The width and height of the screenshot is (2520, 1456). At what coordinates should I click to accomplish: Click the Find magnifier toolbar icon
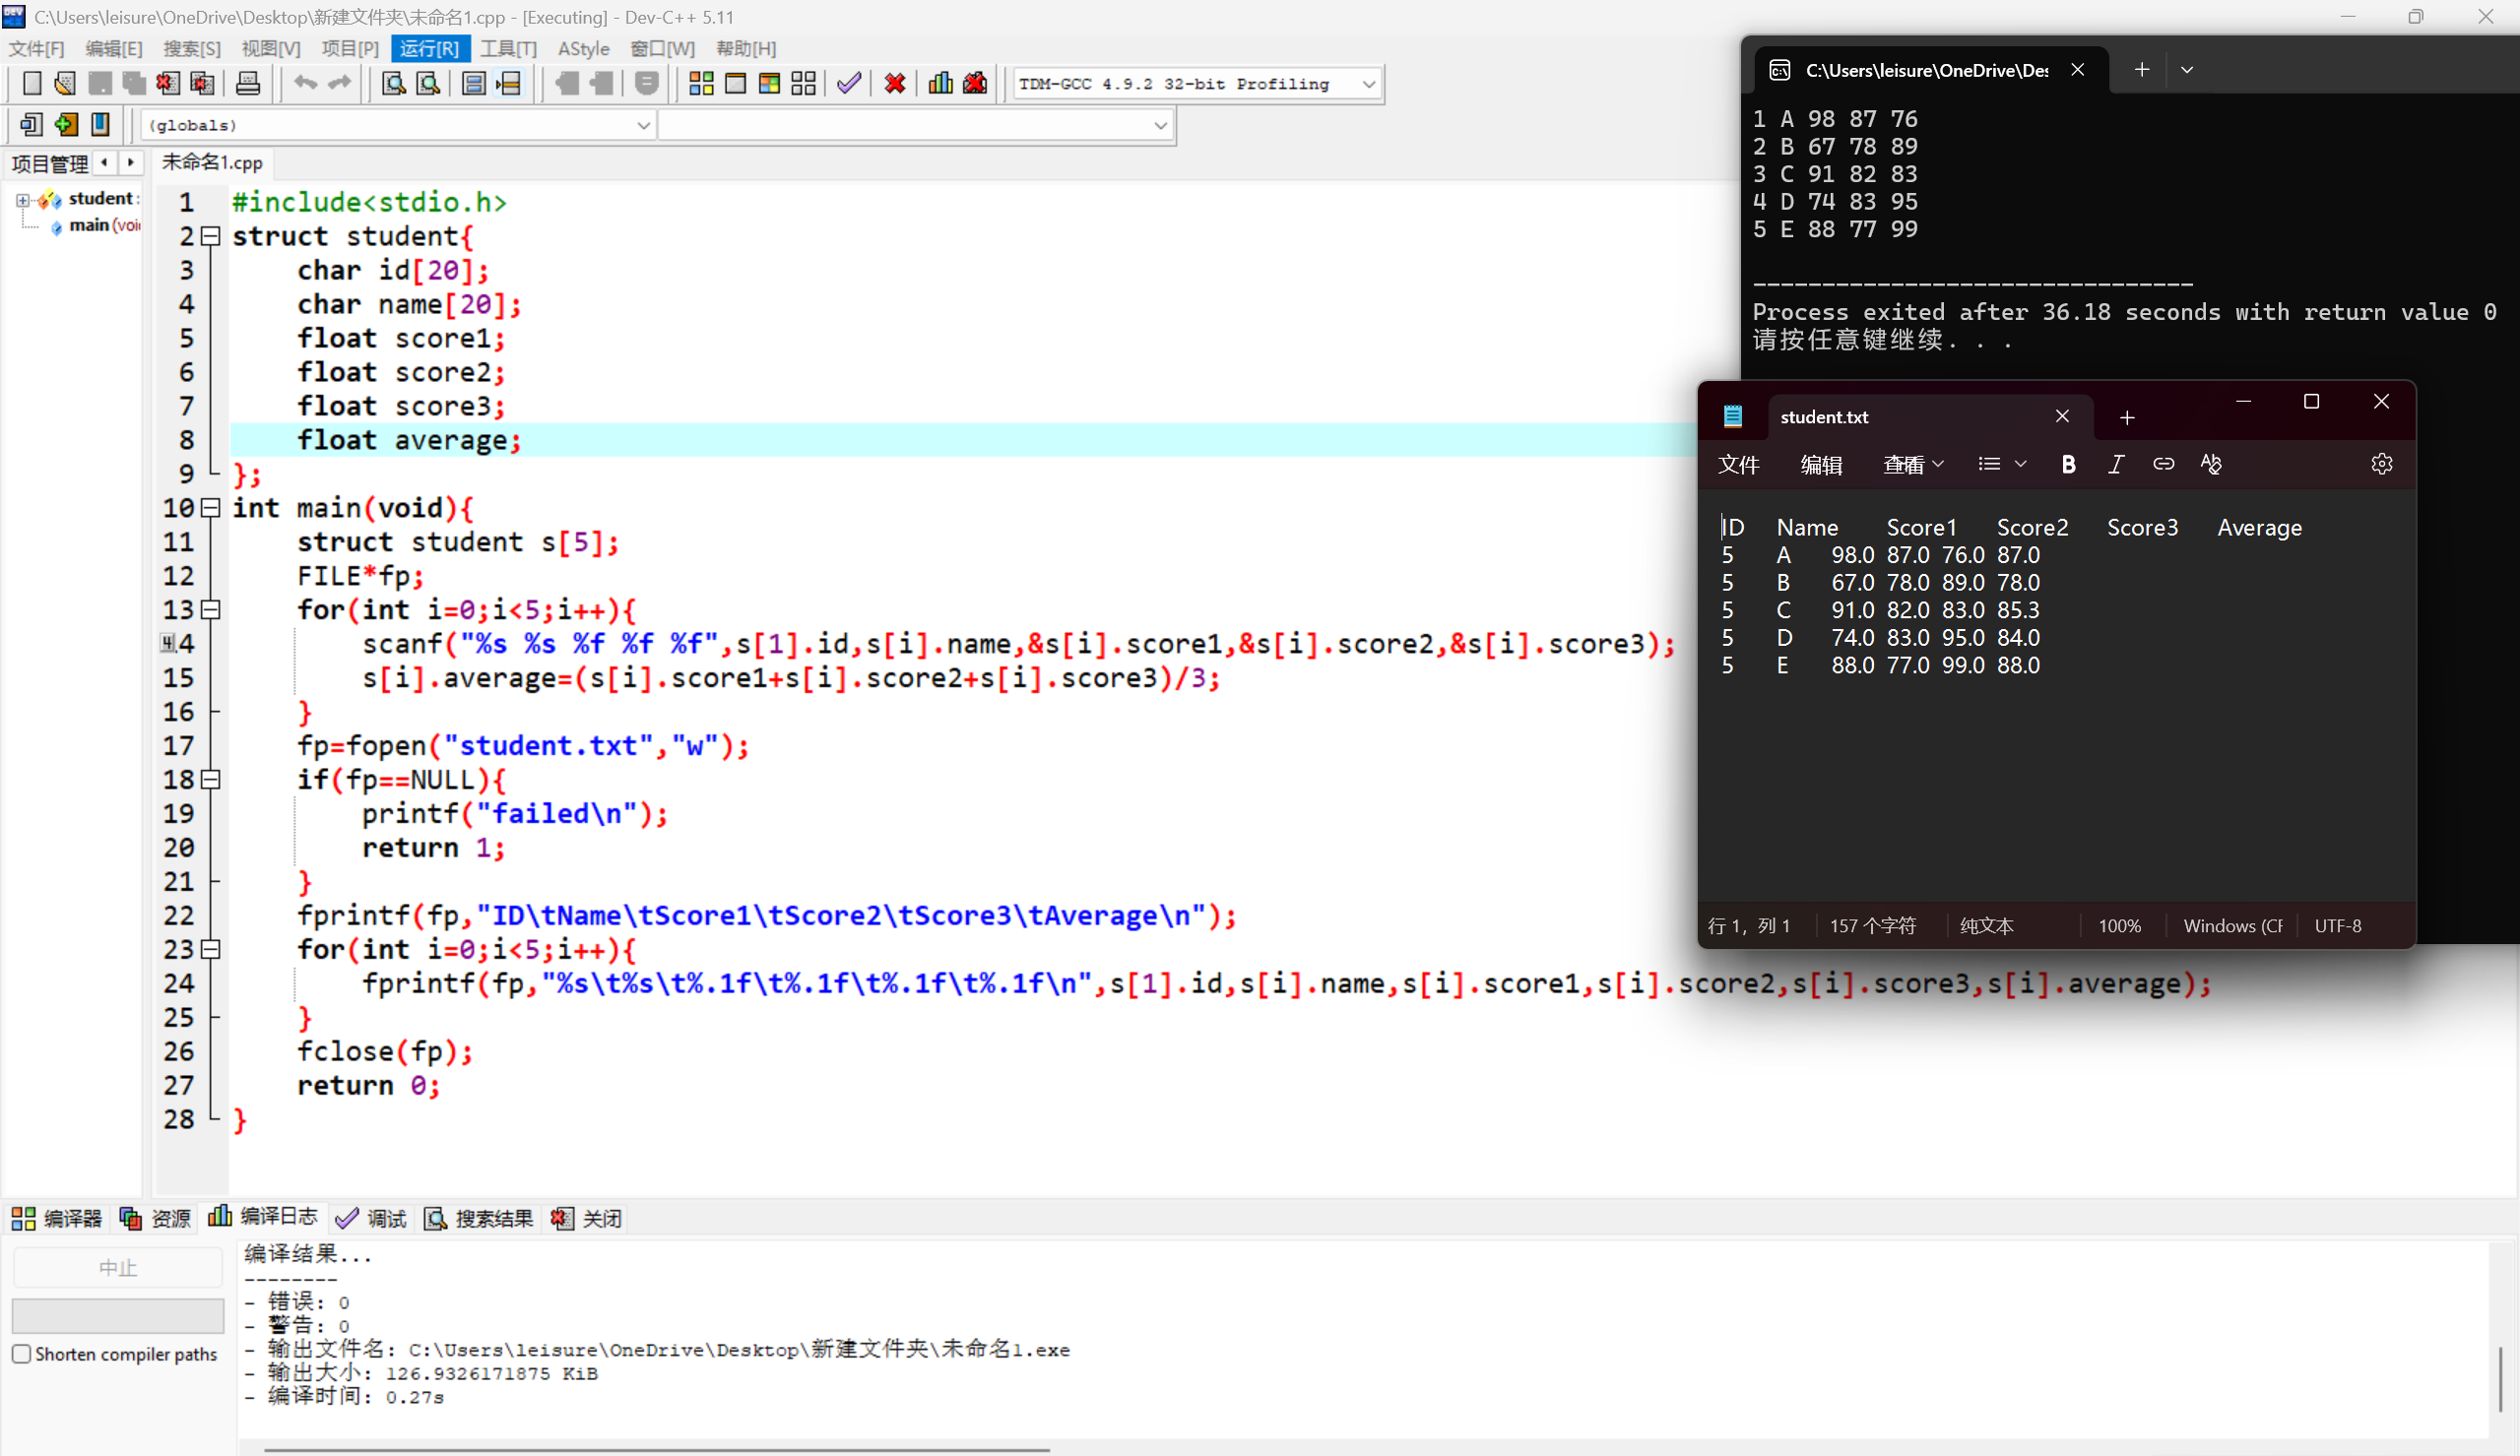(394, 84)
